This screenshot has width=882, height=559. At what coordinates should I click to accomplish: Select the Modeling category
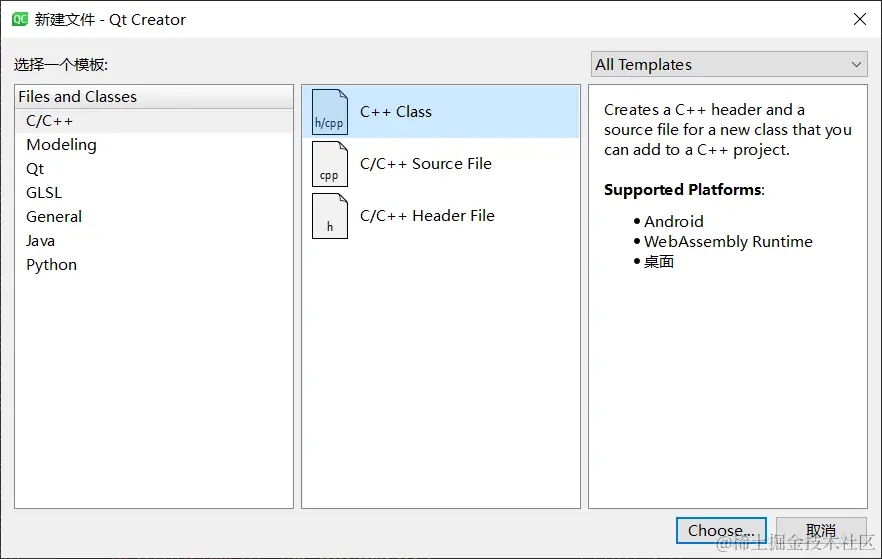61,145
